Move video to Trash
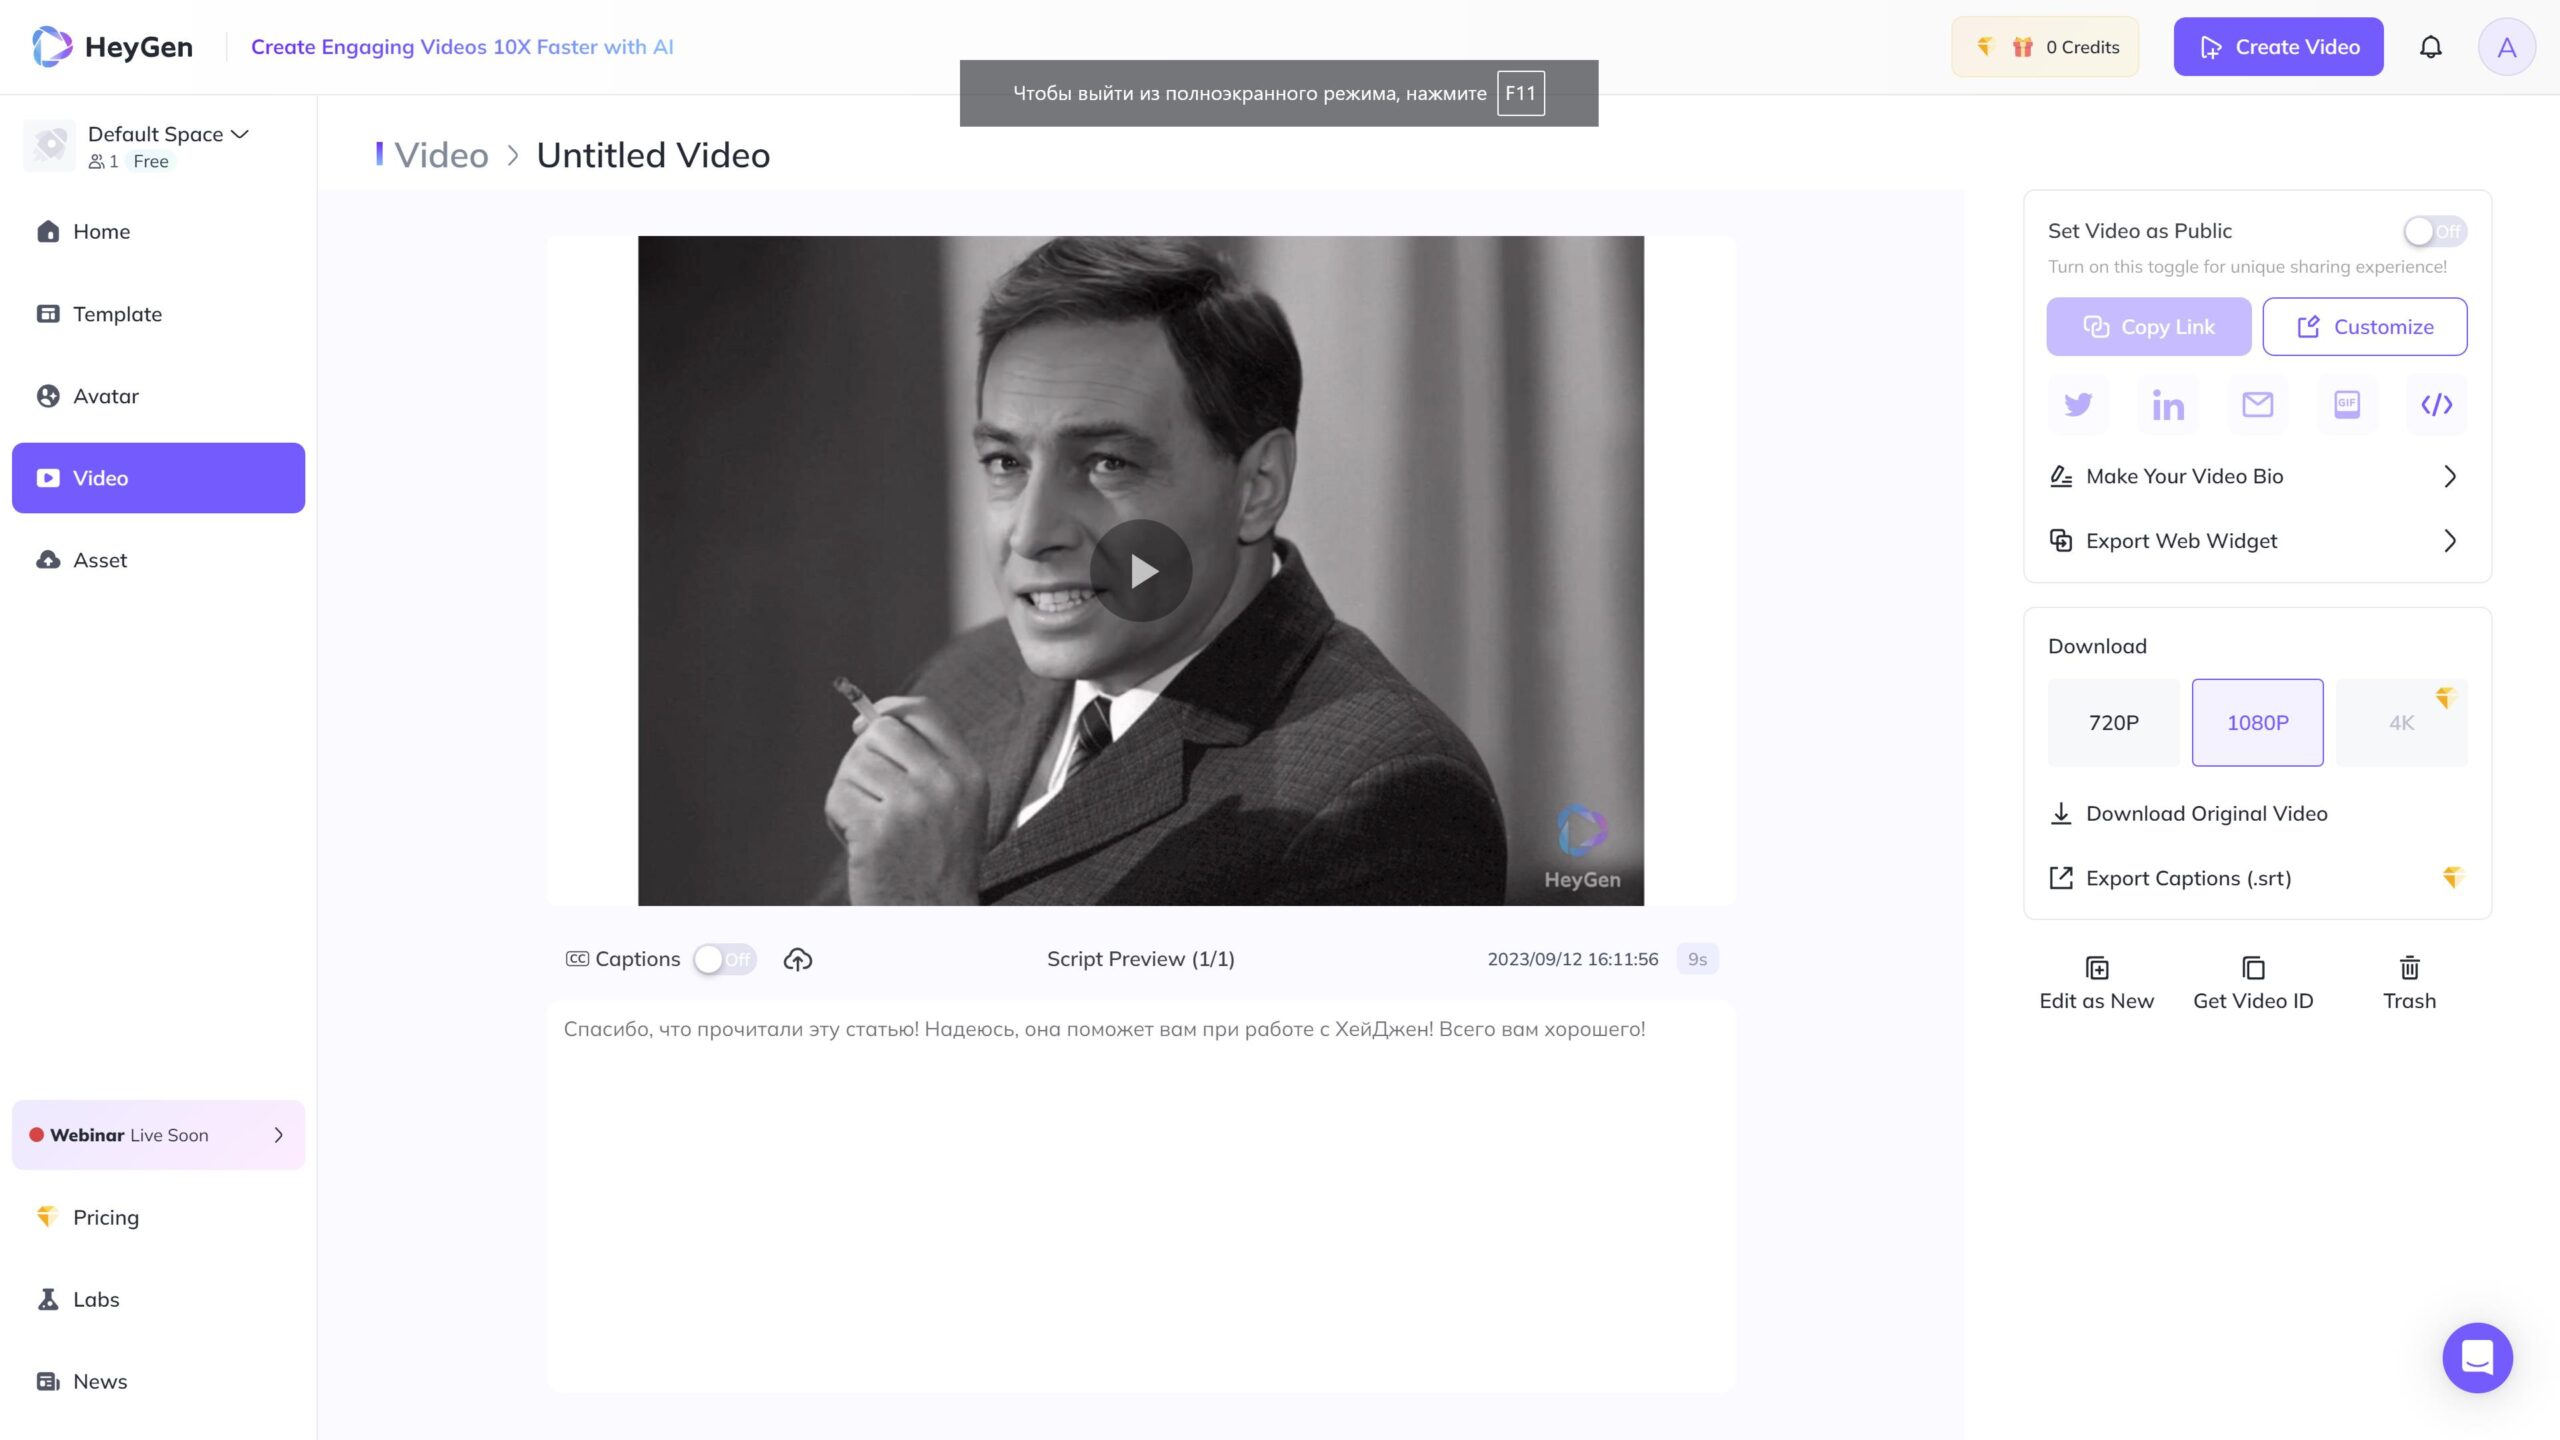 click(2409, 983)
